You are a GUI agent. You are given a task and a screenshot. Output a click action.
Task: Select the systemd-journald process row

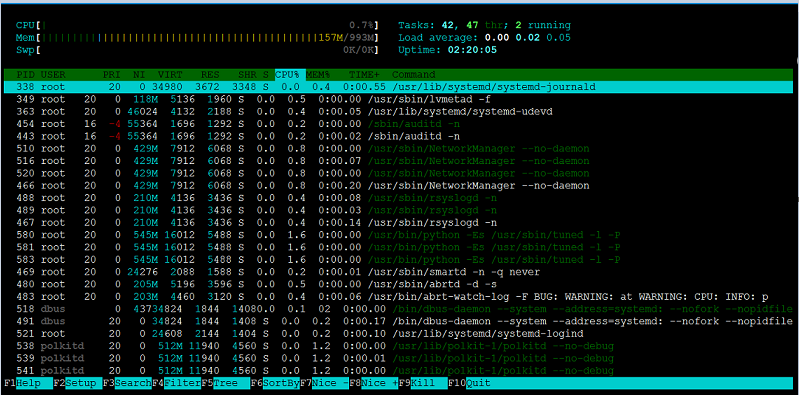[x=399, y=87]
